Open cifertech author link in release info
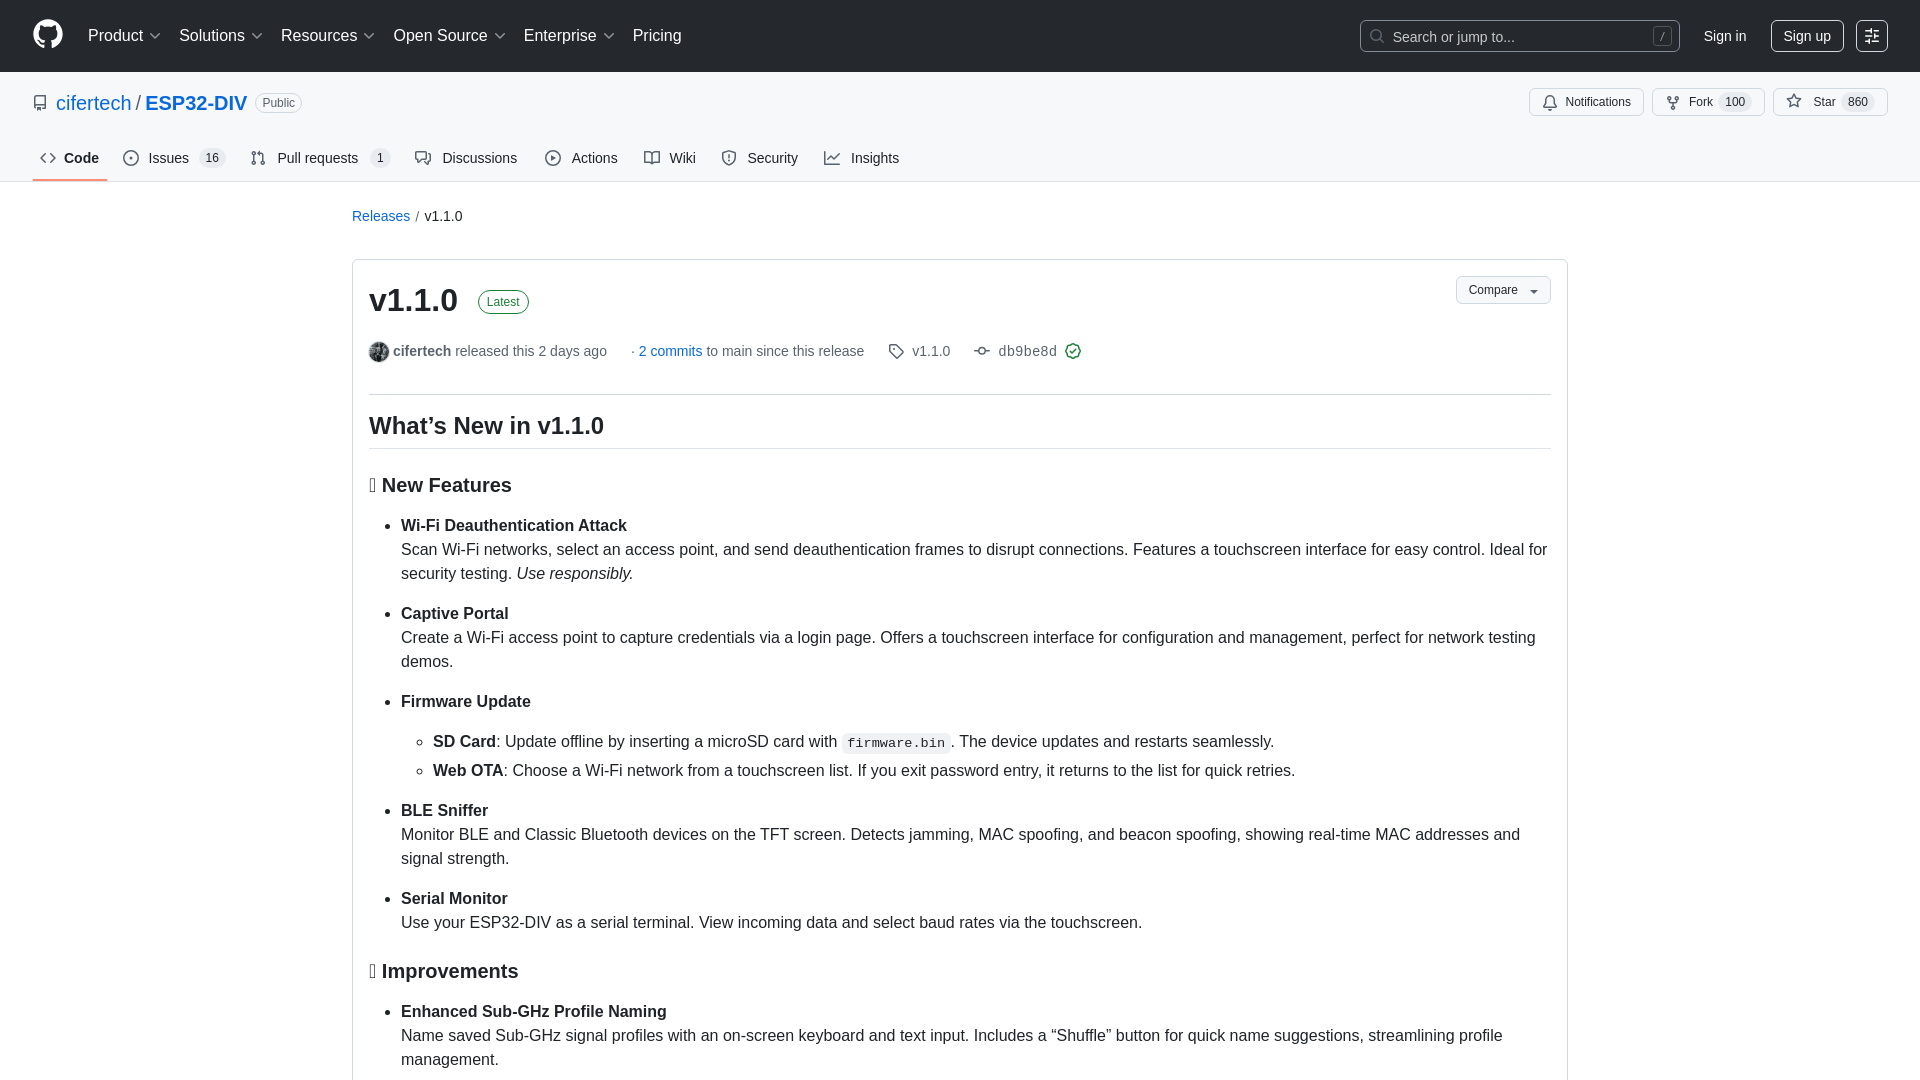 coord(422,351)
